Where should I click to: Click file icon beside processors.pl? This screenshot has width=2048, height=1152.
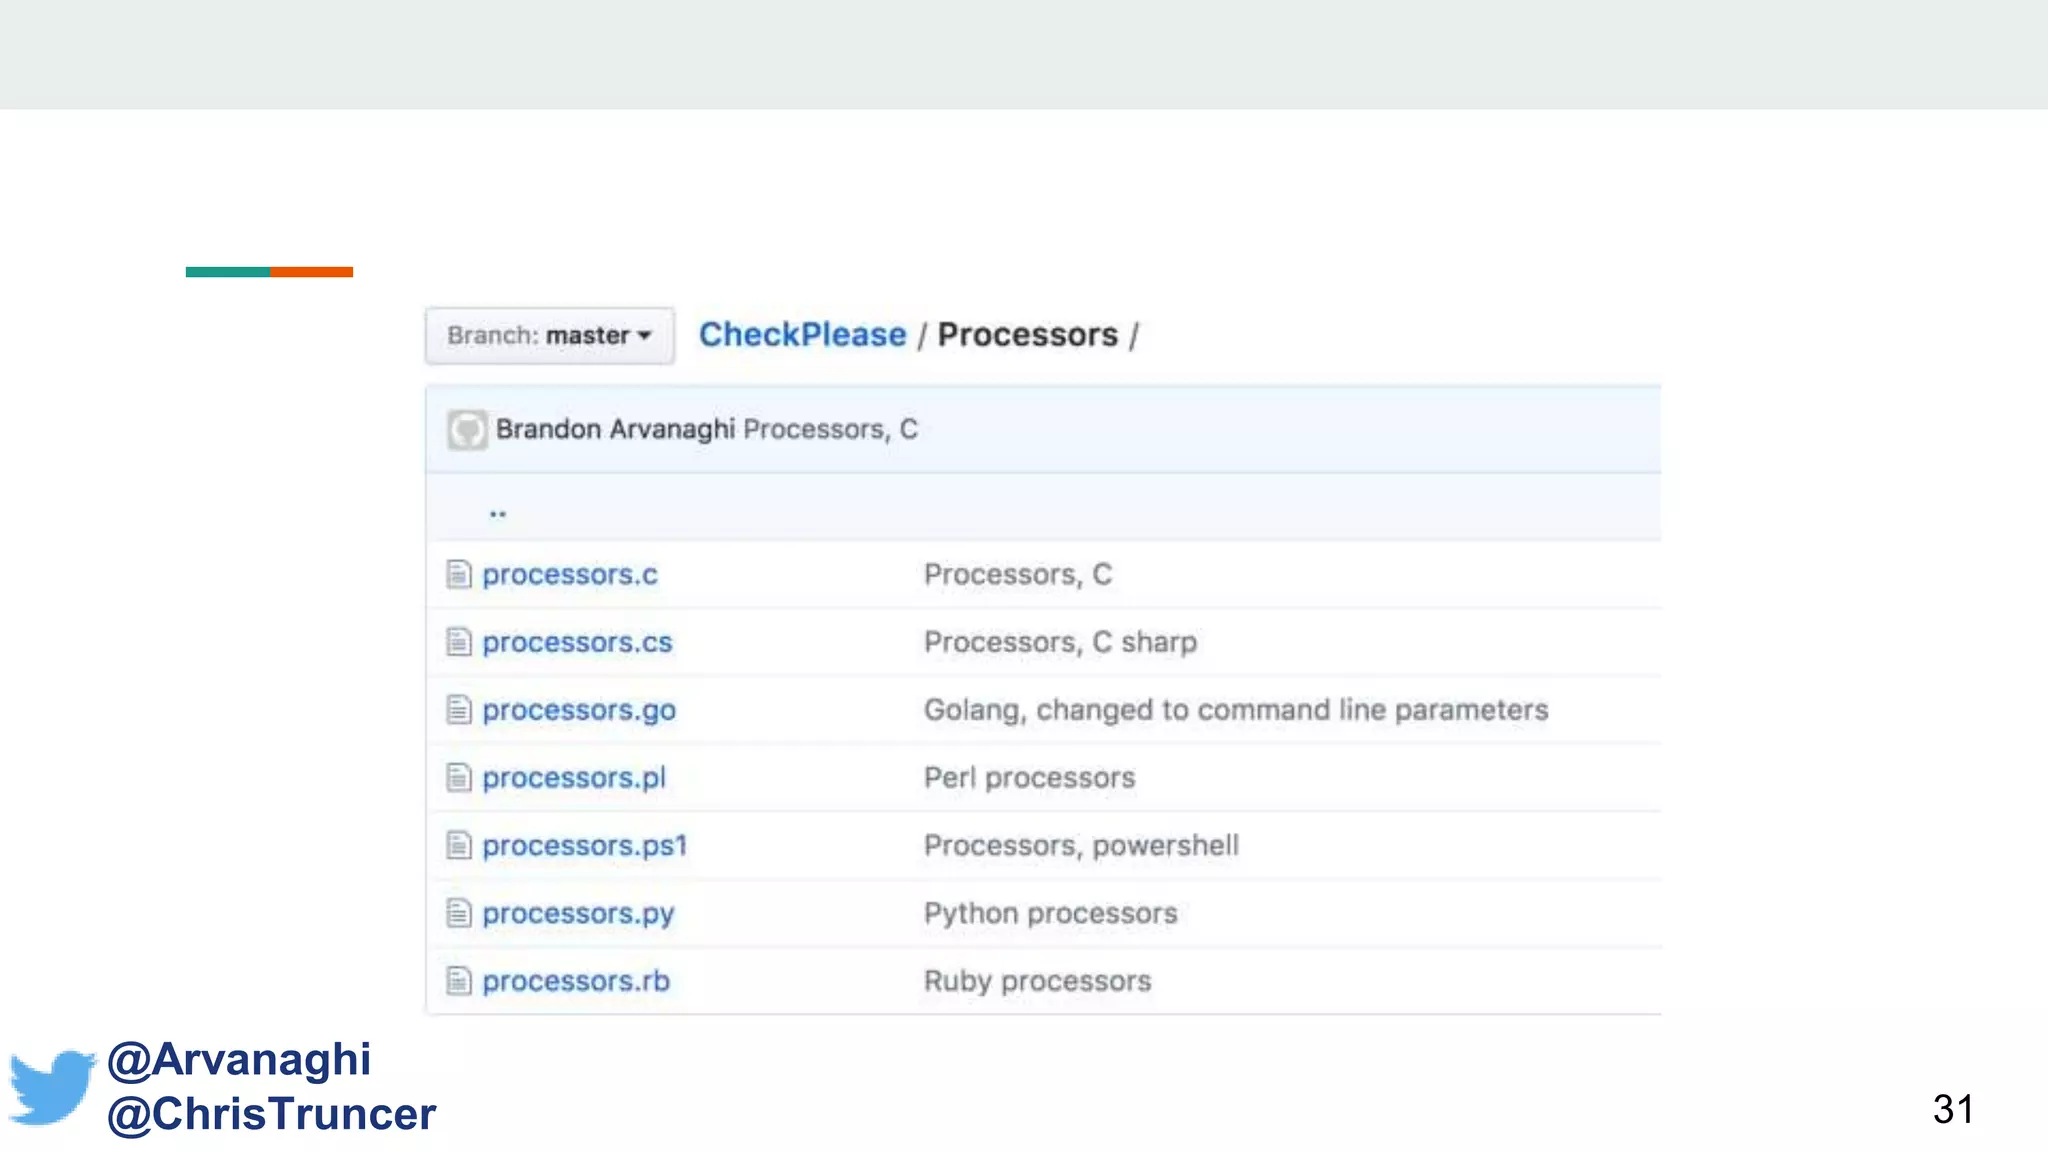(458, 778)
